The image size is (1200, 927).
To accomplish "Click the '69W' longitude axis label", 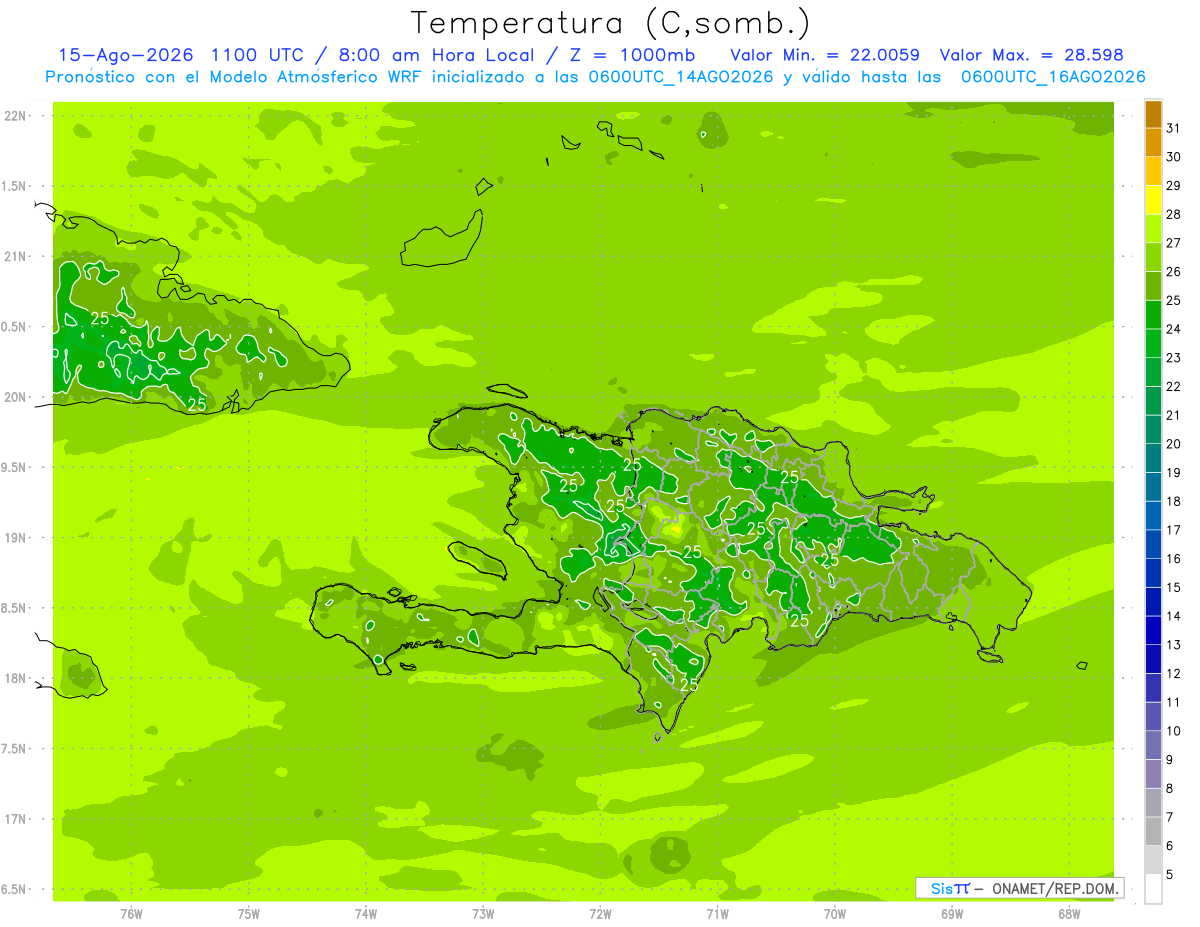I will pos(952,913).
